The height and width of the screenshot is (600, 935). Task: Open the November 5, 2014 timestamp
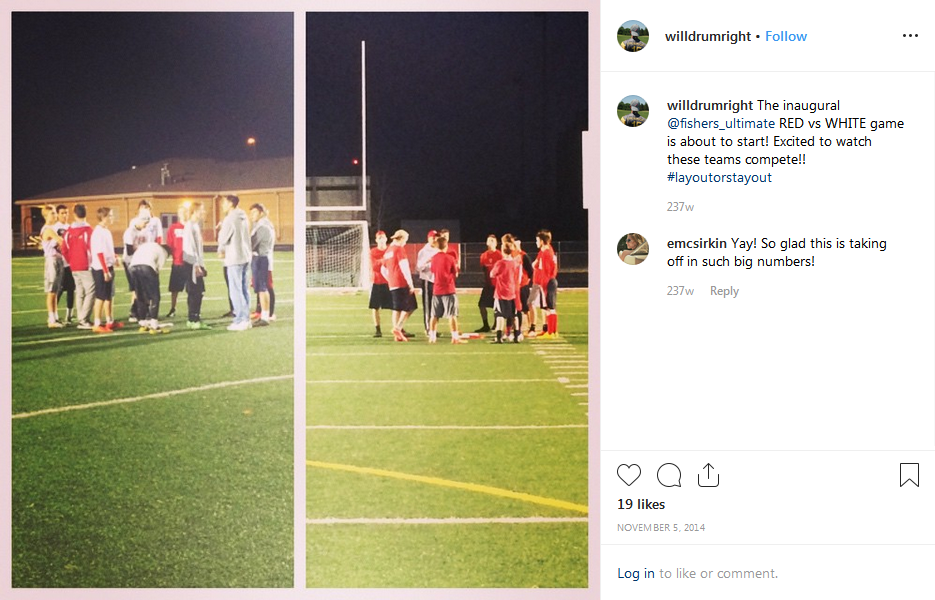[x=661, y=528]
